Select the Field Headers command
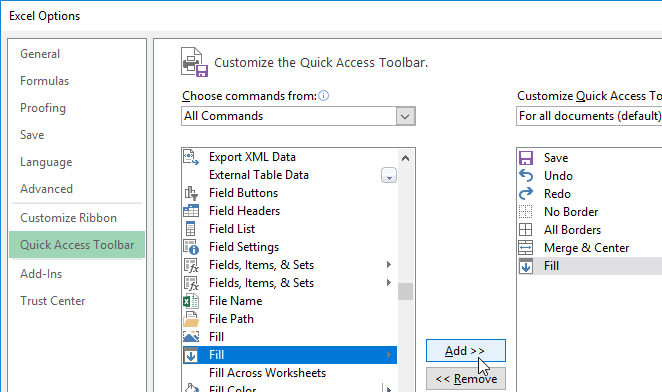 [x=290, y=211]
